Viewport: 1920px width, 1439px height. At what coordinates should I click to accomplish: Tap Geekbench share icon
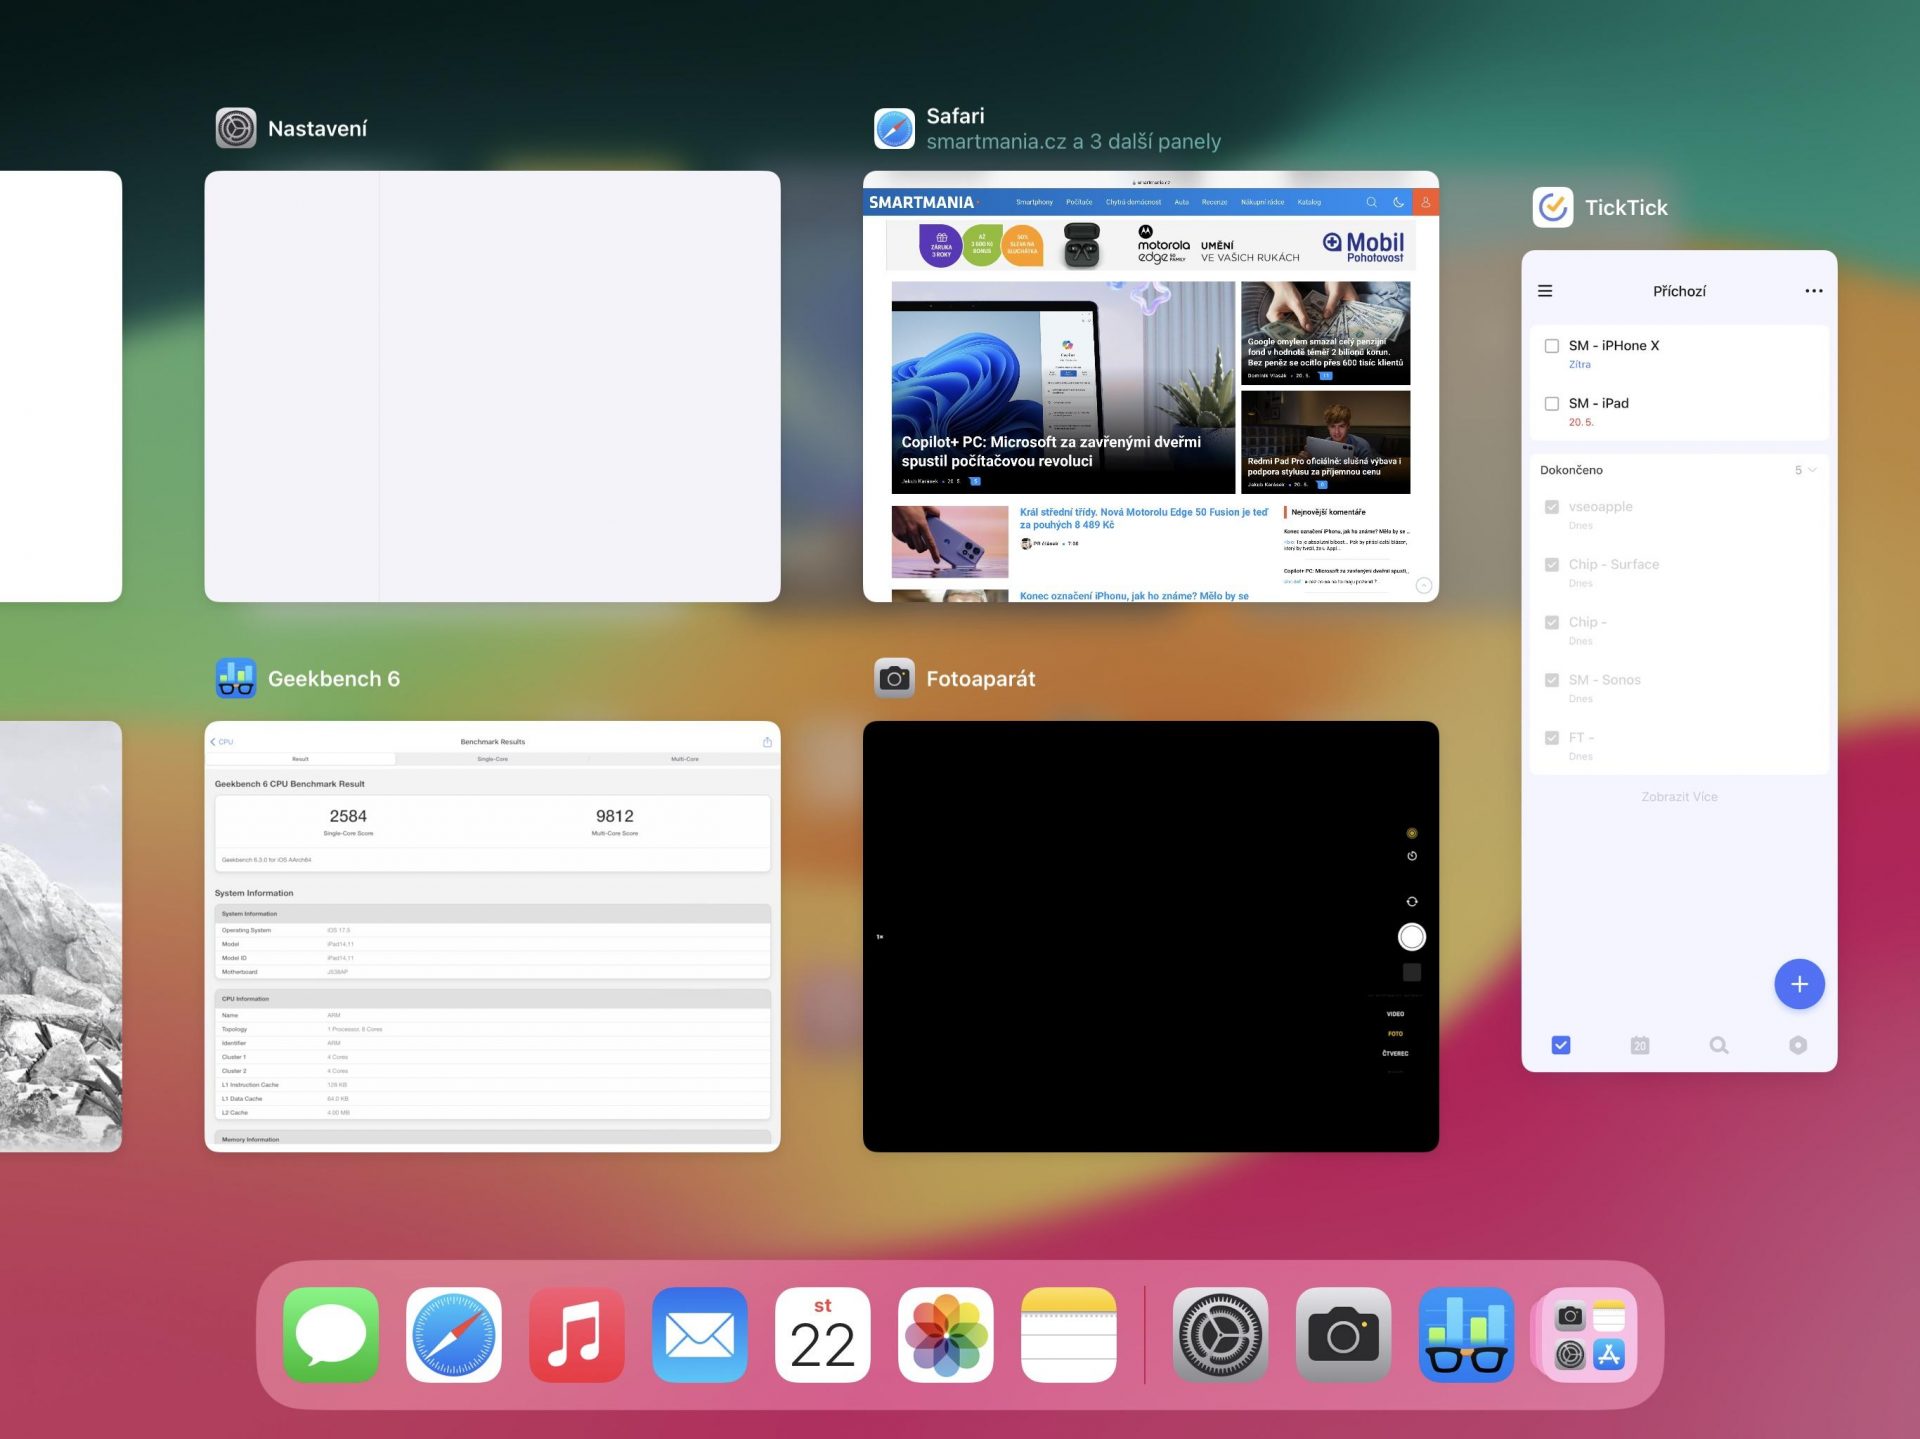(x=767, y=742)
